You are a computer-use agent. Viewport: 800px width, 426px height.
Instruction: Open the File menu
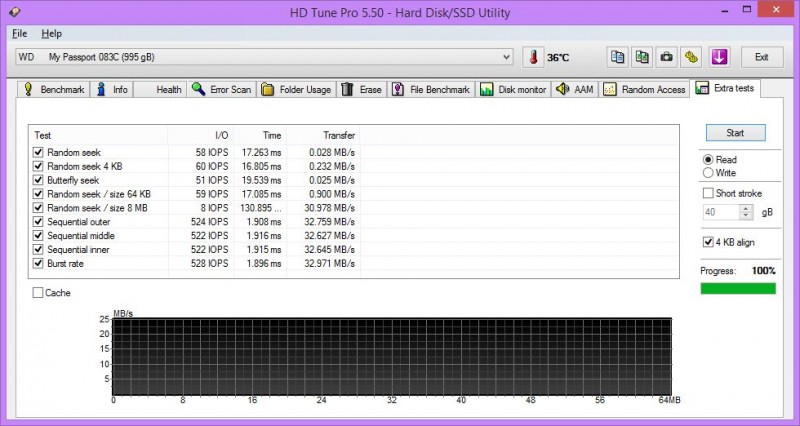click(19, 33)
